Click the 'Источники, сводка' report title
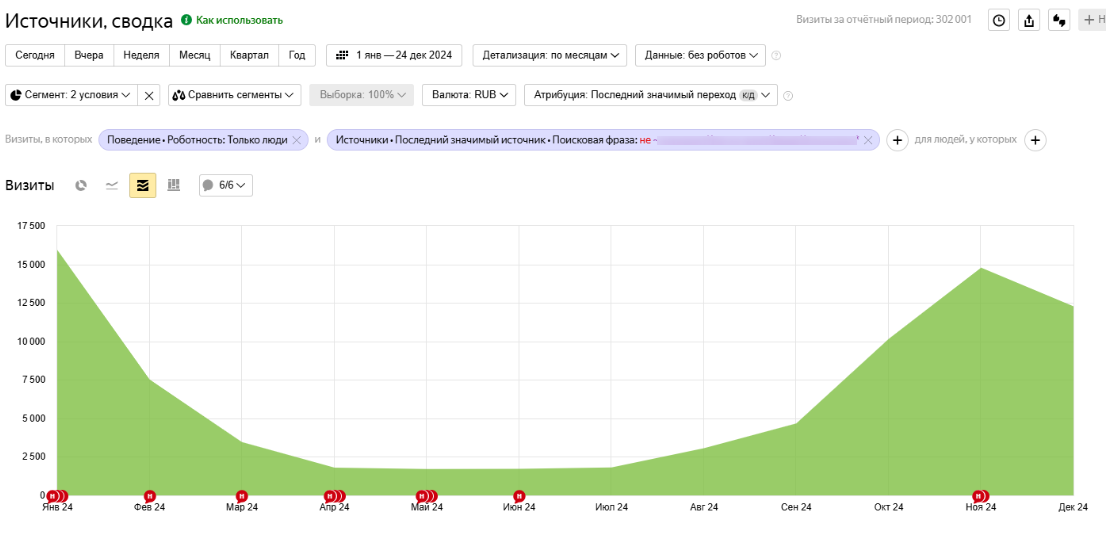Viewport: 1106px width, 537px height. pos(89,21)
